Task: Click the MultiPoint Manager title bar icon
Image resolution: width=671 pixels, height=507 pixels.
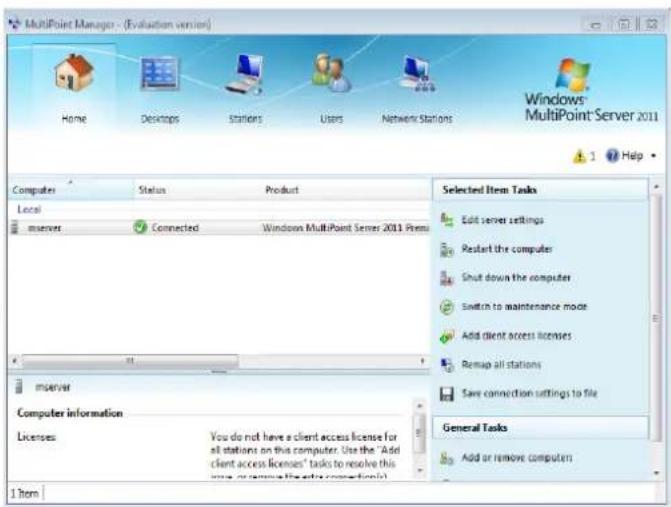Action: (x=15, y=24)
